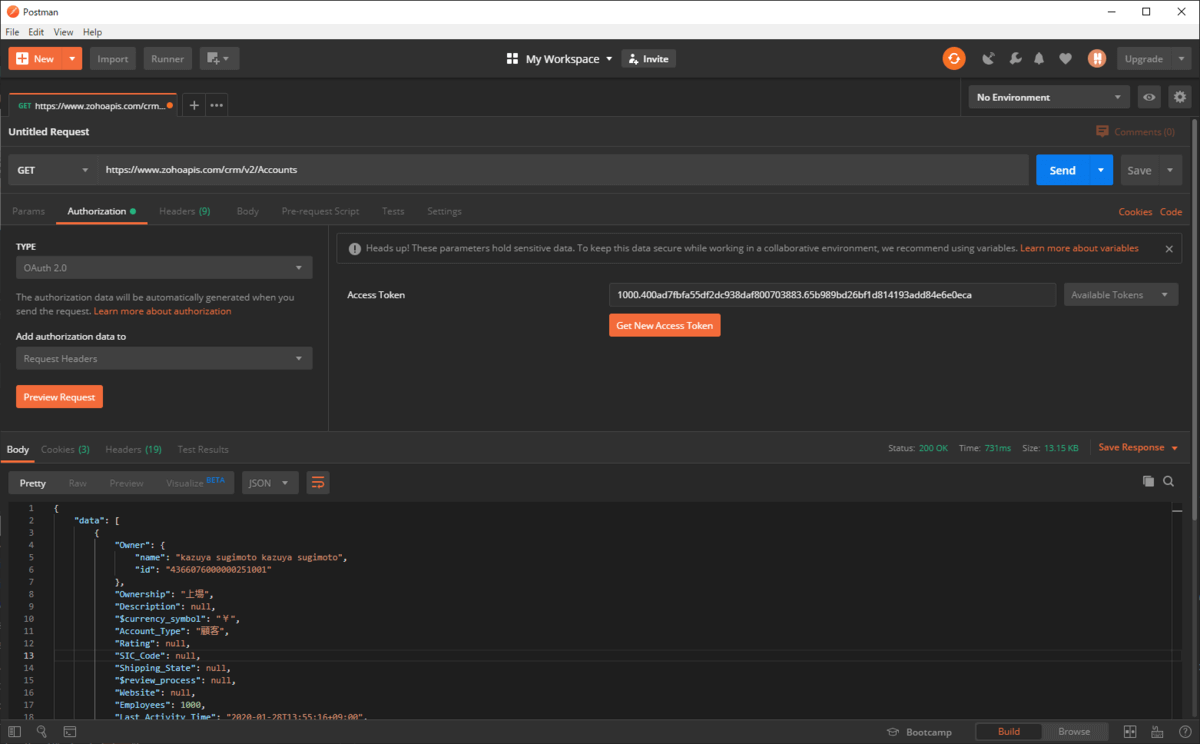
Task: Click the Access Token input field
Action: (x=832, y=295)
